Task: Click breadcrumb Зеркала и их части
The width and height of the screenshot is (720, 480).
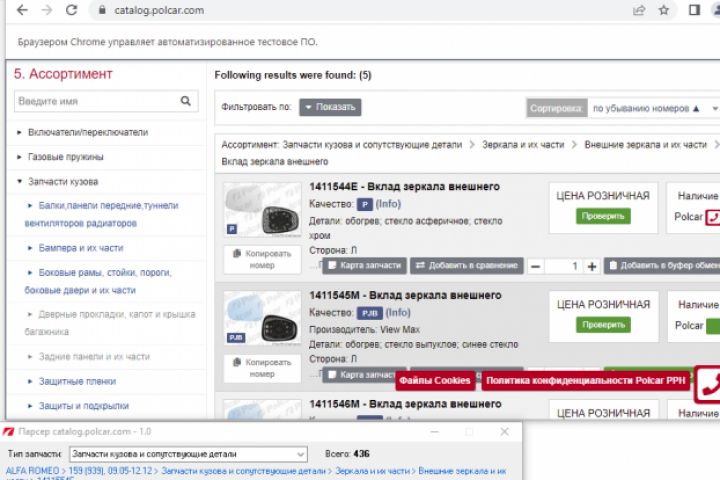Action: [523, 145]
